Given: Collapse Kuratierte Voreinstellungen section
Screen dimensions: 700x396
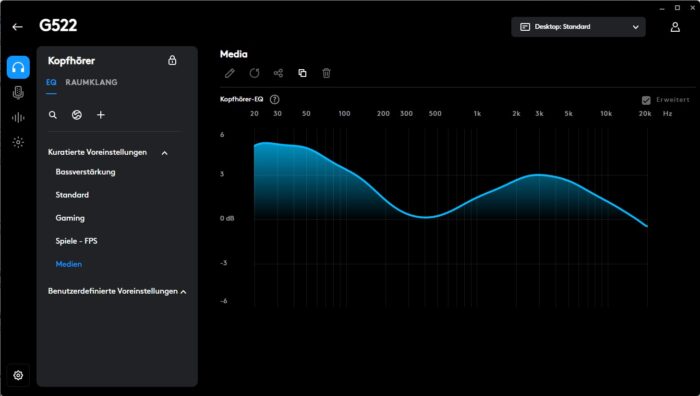Looking at the screenshot, I should coord(165,153).
